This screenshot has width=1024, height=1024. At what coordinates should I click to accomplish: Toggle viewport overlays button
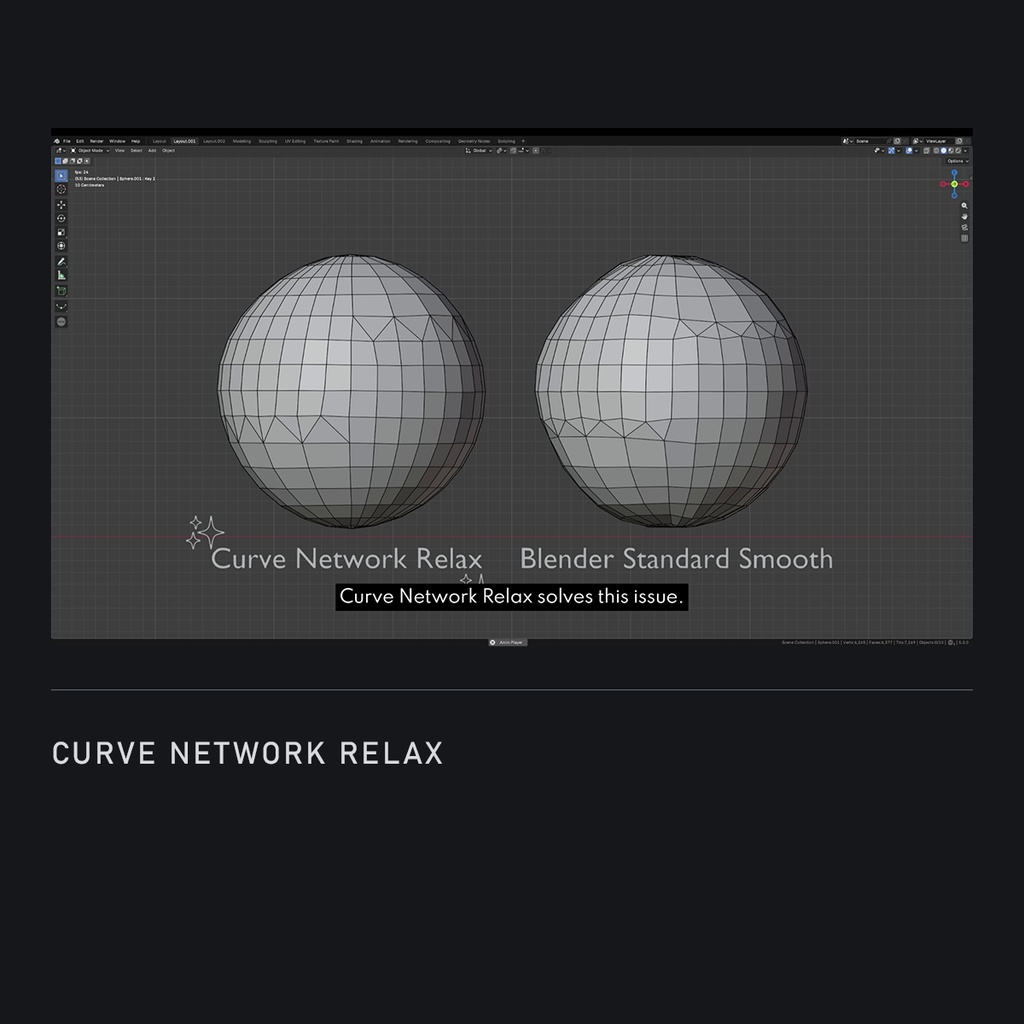tap(909, 151)
